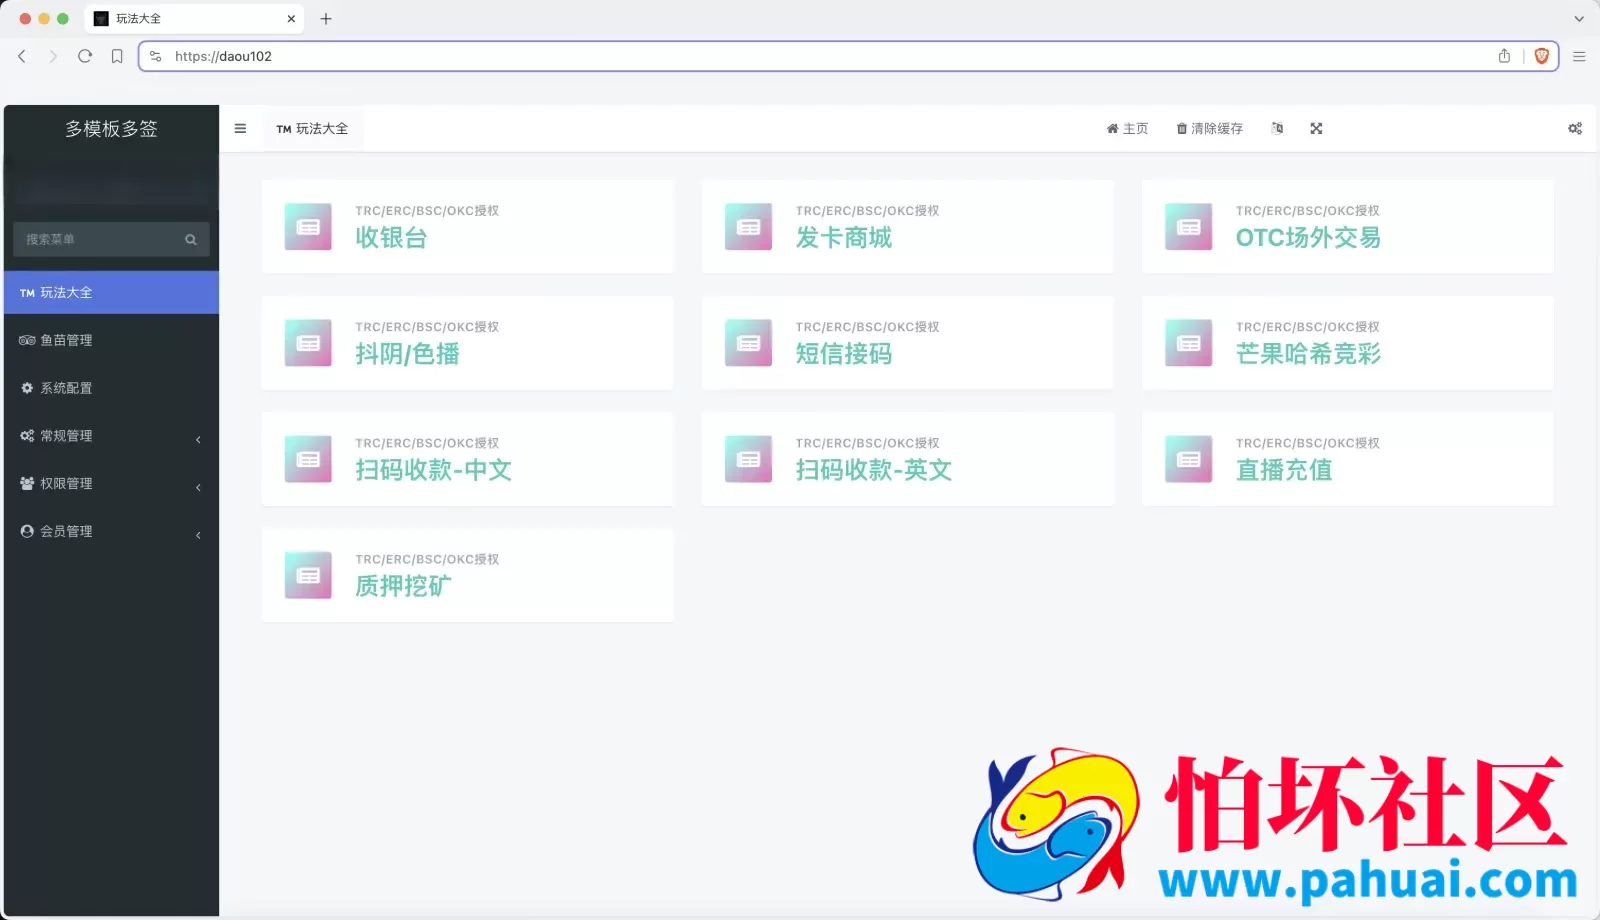Click the site info icon in address bar
This screenshot has width=1600, height=920.
[155, 56]
